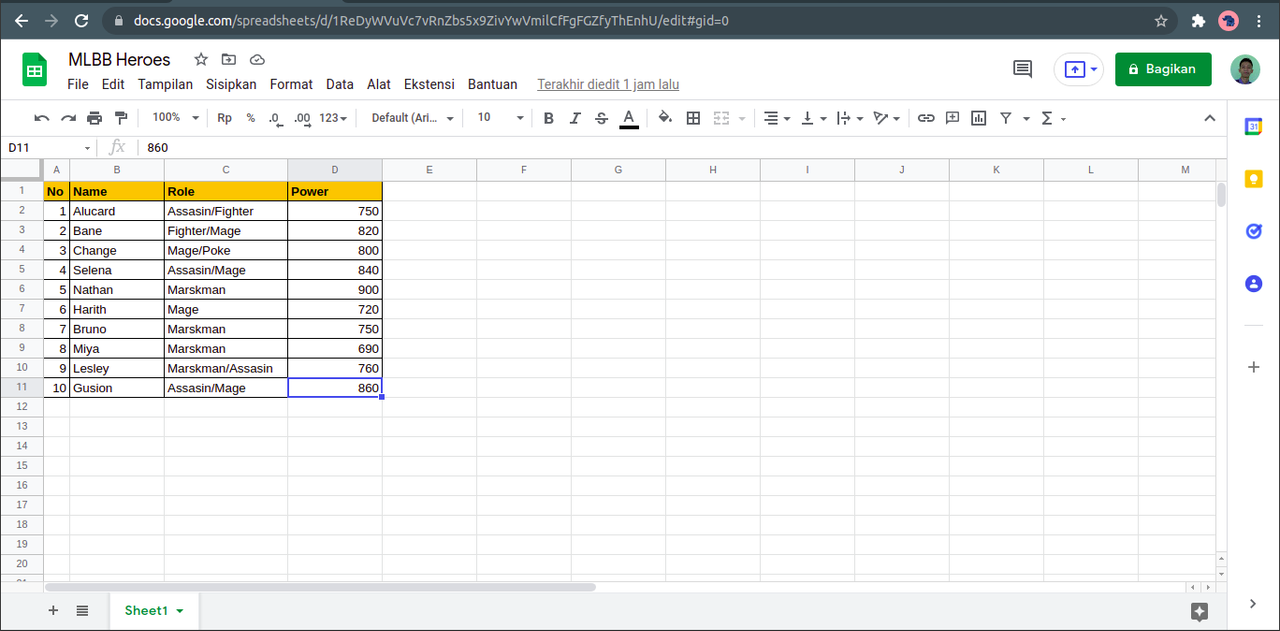View the cloud save status icon
This screenshot has height=631, width=1280.
tap(257, 59)
